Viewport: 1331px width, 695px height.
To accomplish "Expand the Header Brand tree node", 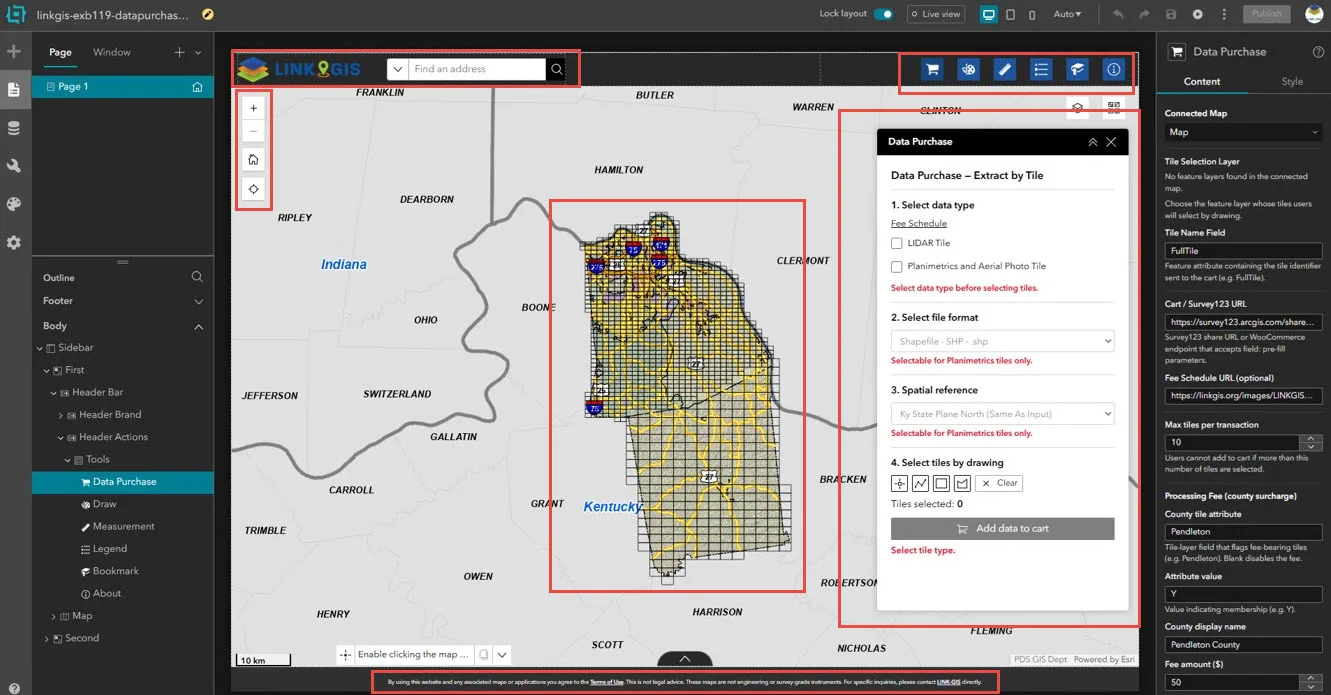I will pos(61,415).
